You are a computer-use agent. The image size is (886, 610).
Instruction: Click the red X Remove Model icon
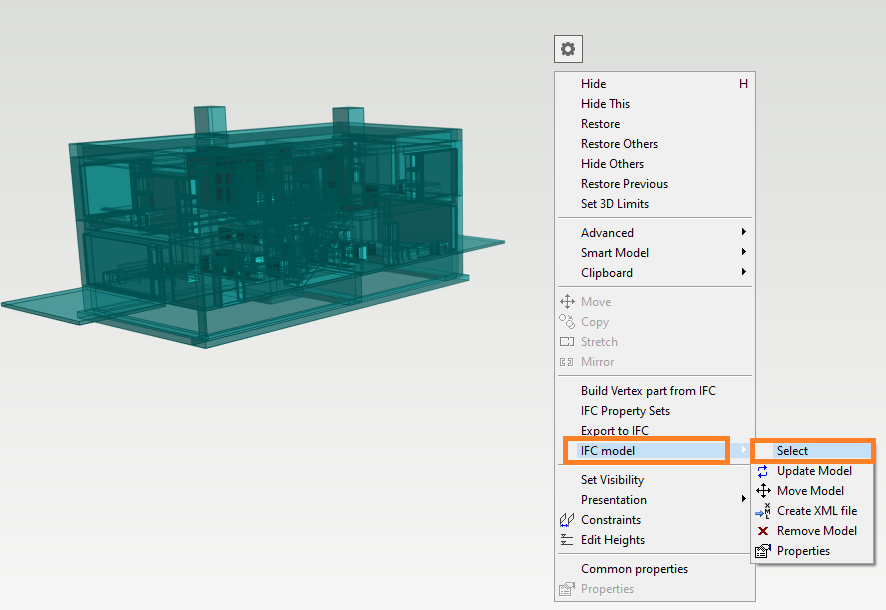coord(763,531)
